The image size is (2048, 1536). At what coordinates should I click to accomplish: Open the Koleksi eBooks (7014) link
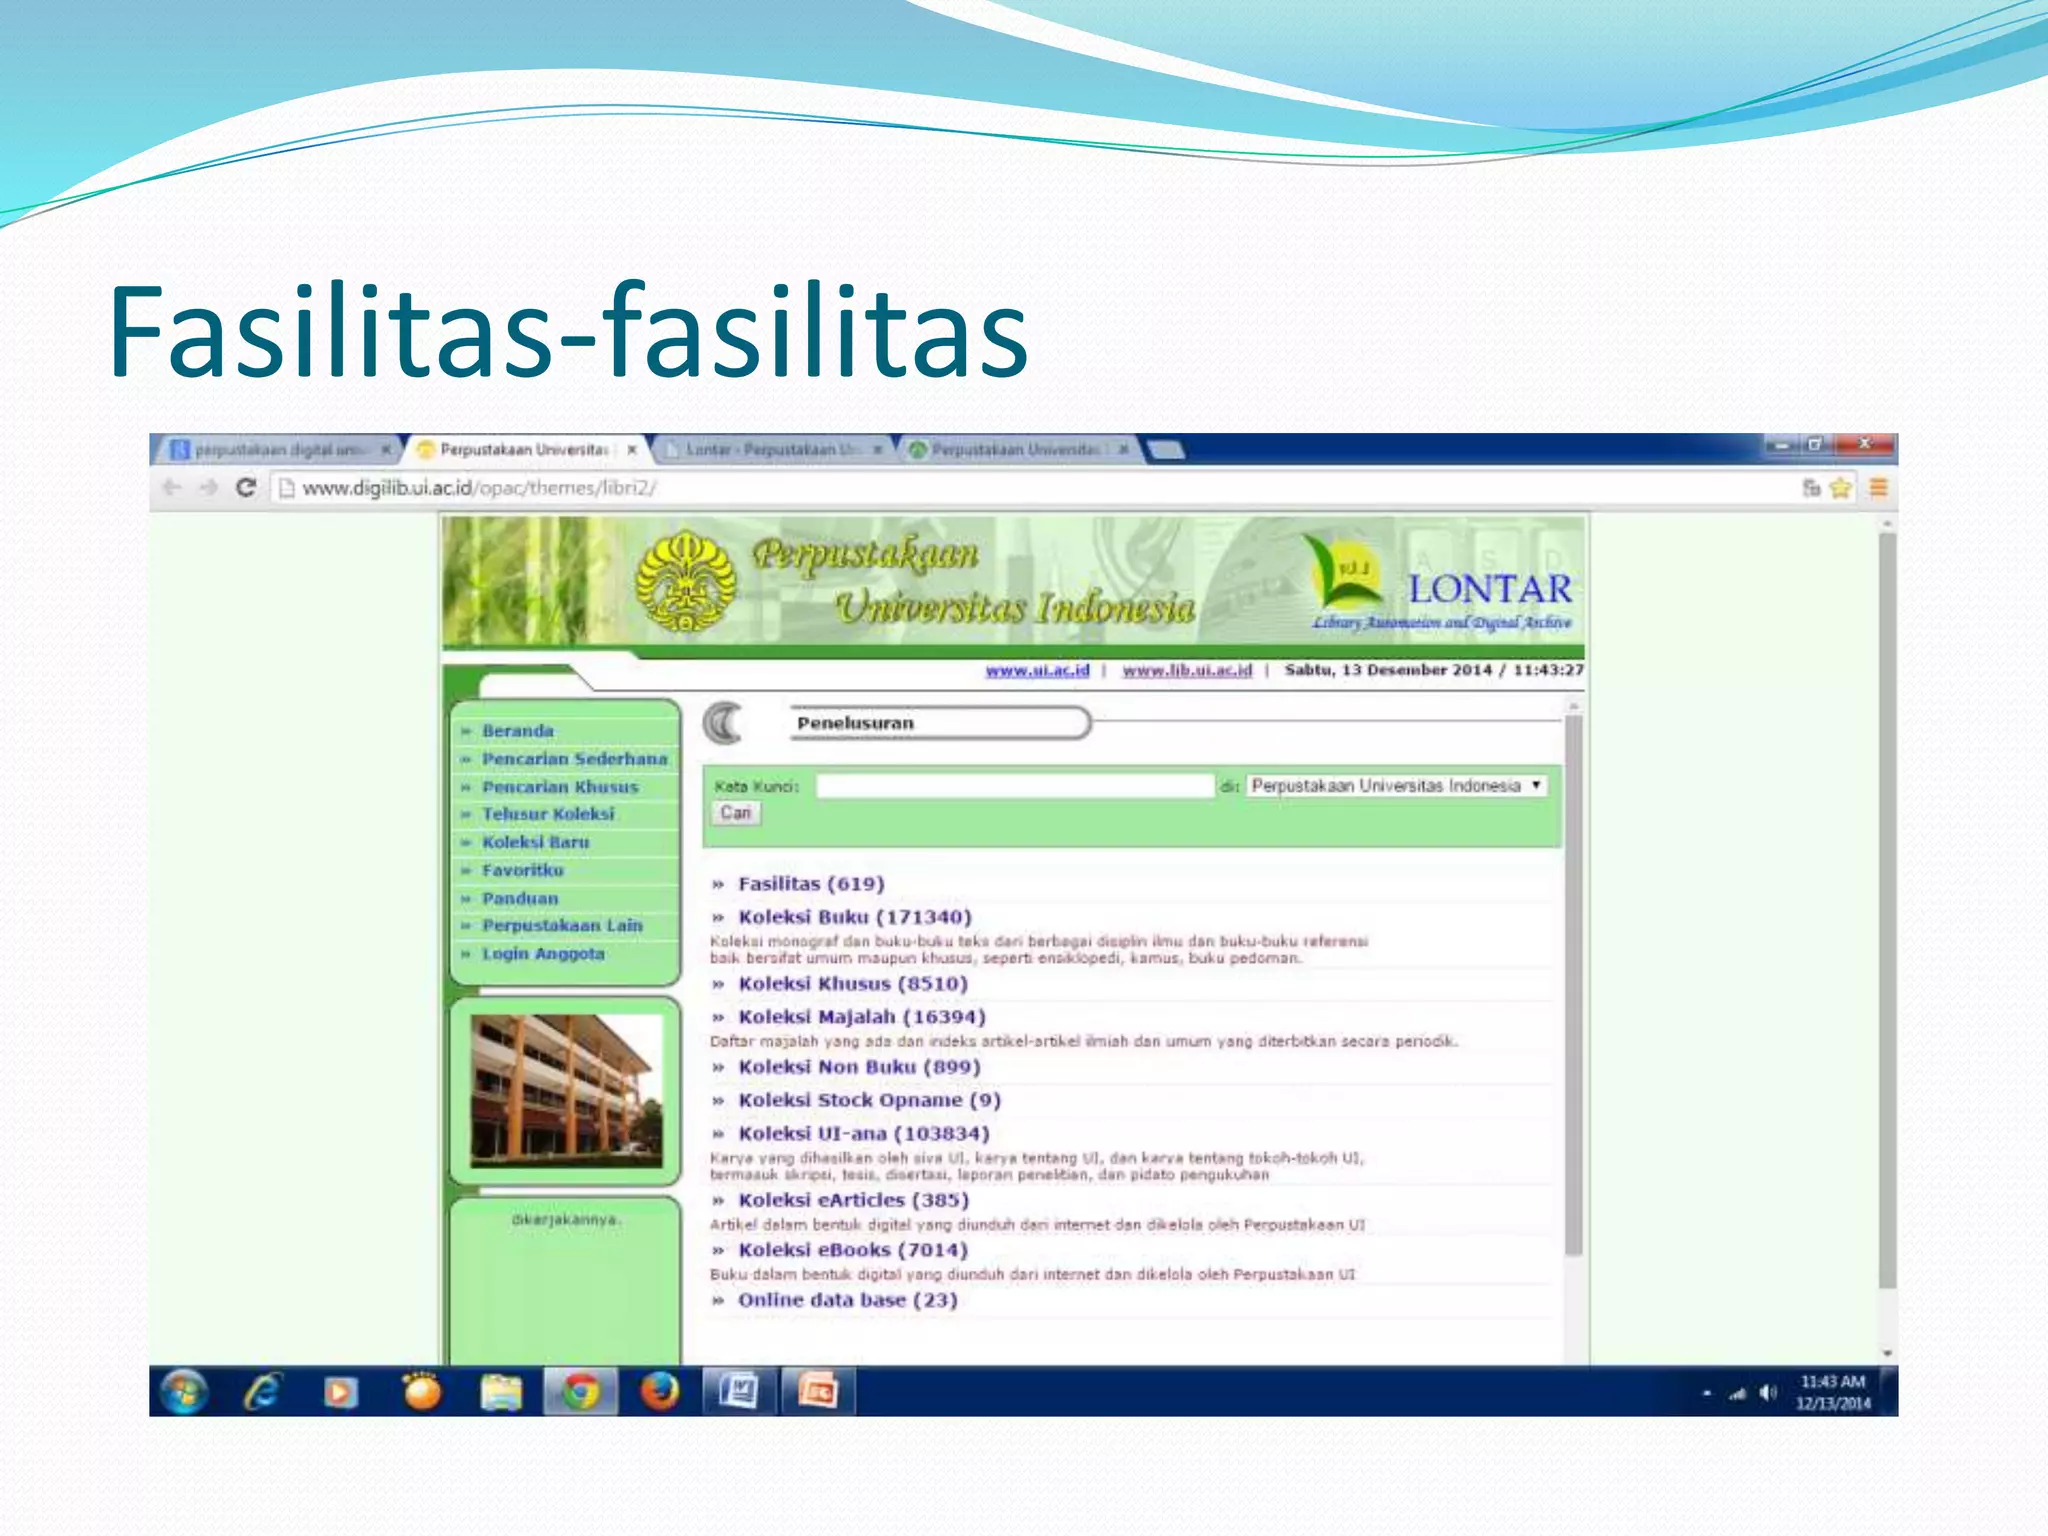pos(853,1250)
